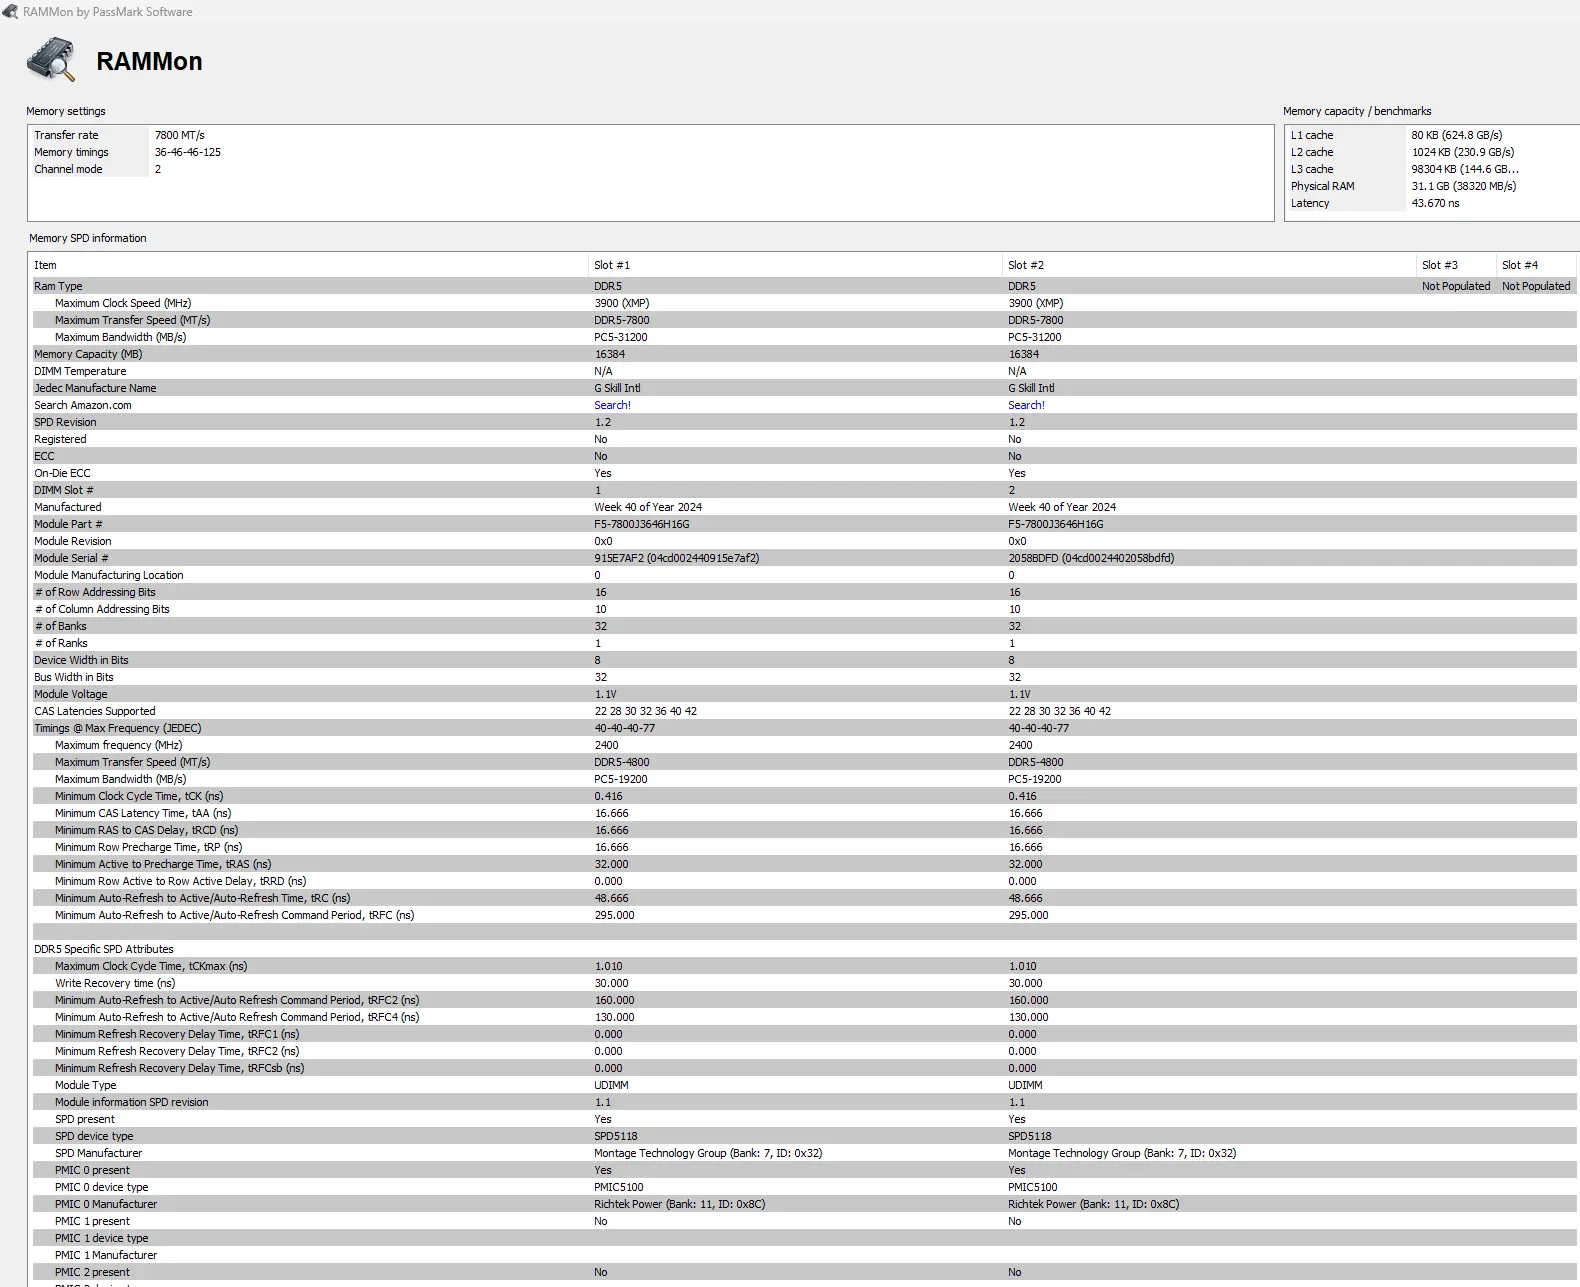The height and width of the screenshot is (1287, 1580).
Task: Select tRC value "48.666" in Slot #2
Action: tap(1026, 898)
